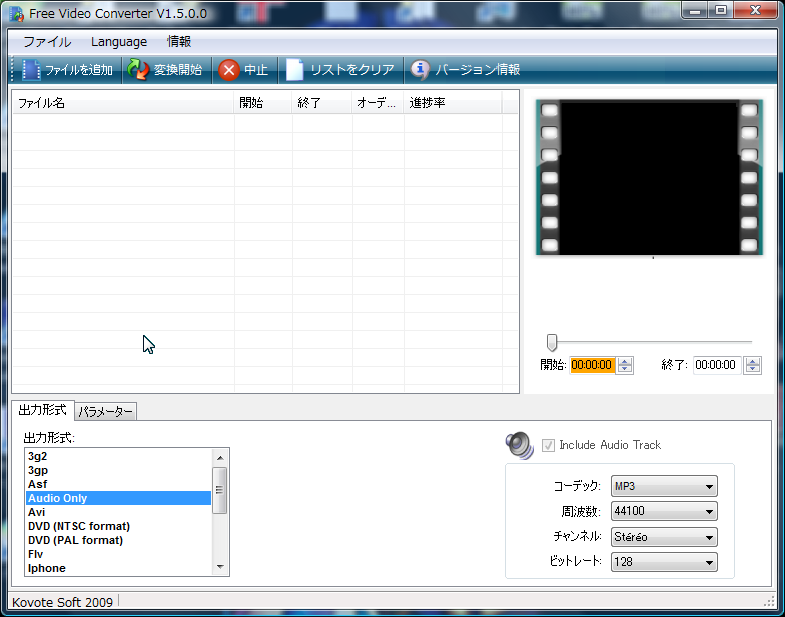Click the Clear List blank page icon
The height and width of the screenshot is (617, 785).
click(294, 70)
